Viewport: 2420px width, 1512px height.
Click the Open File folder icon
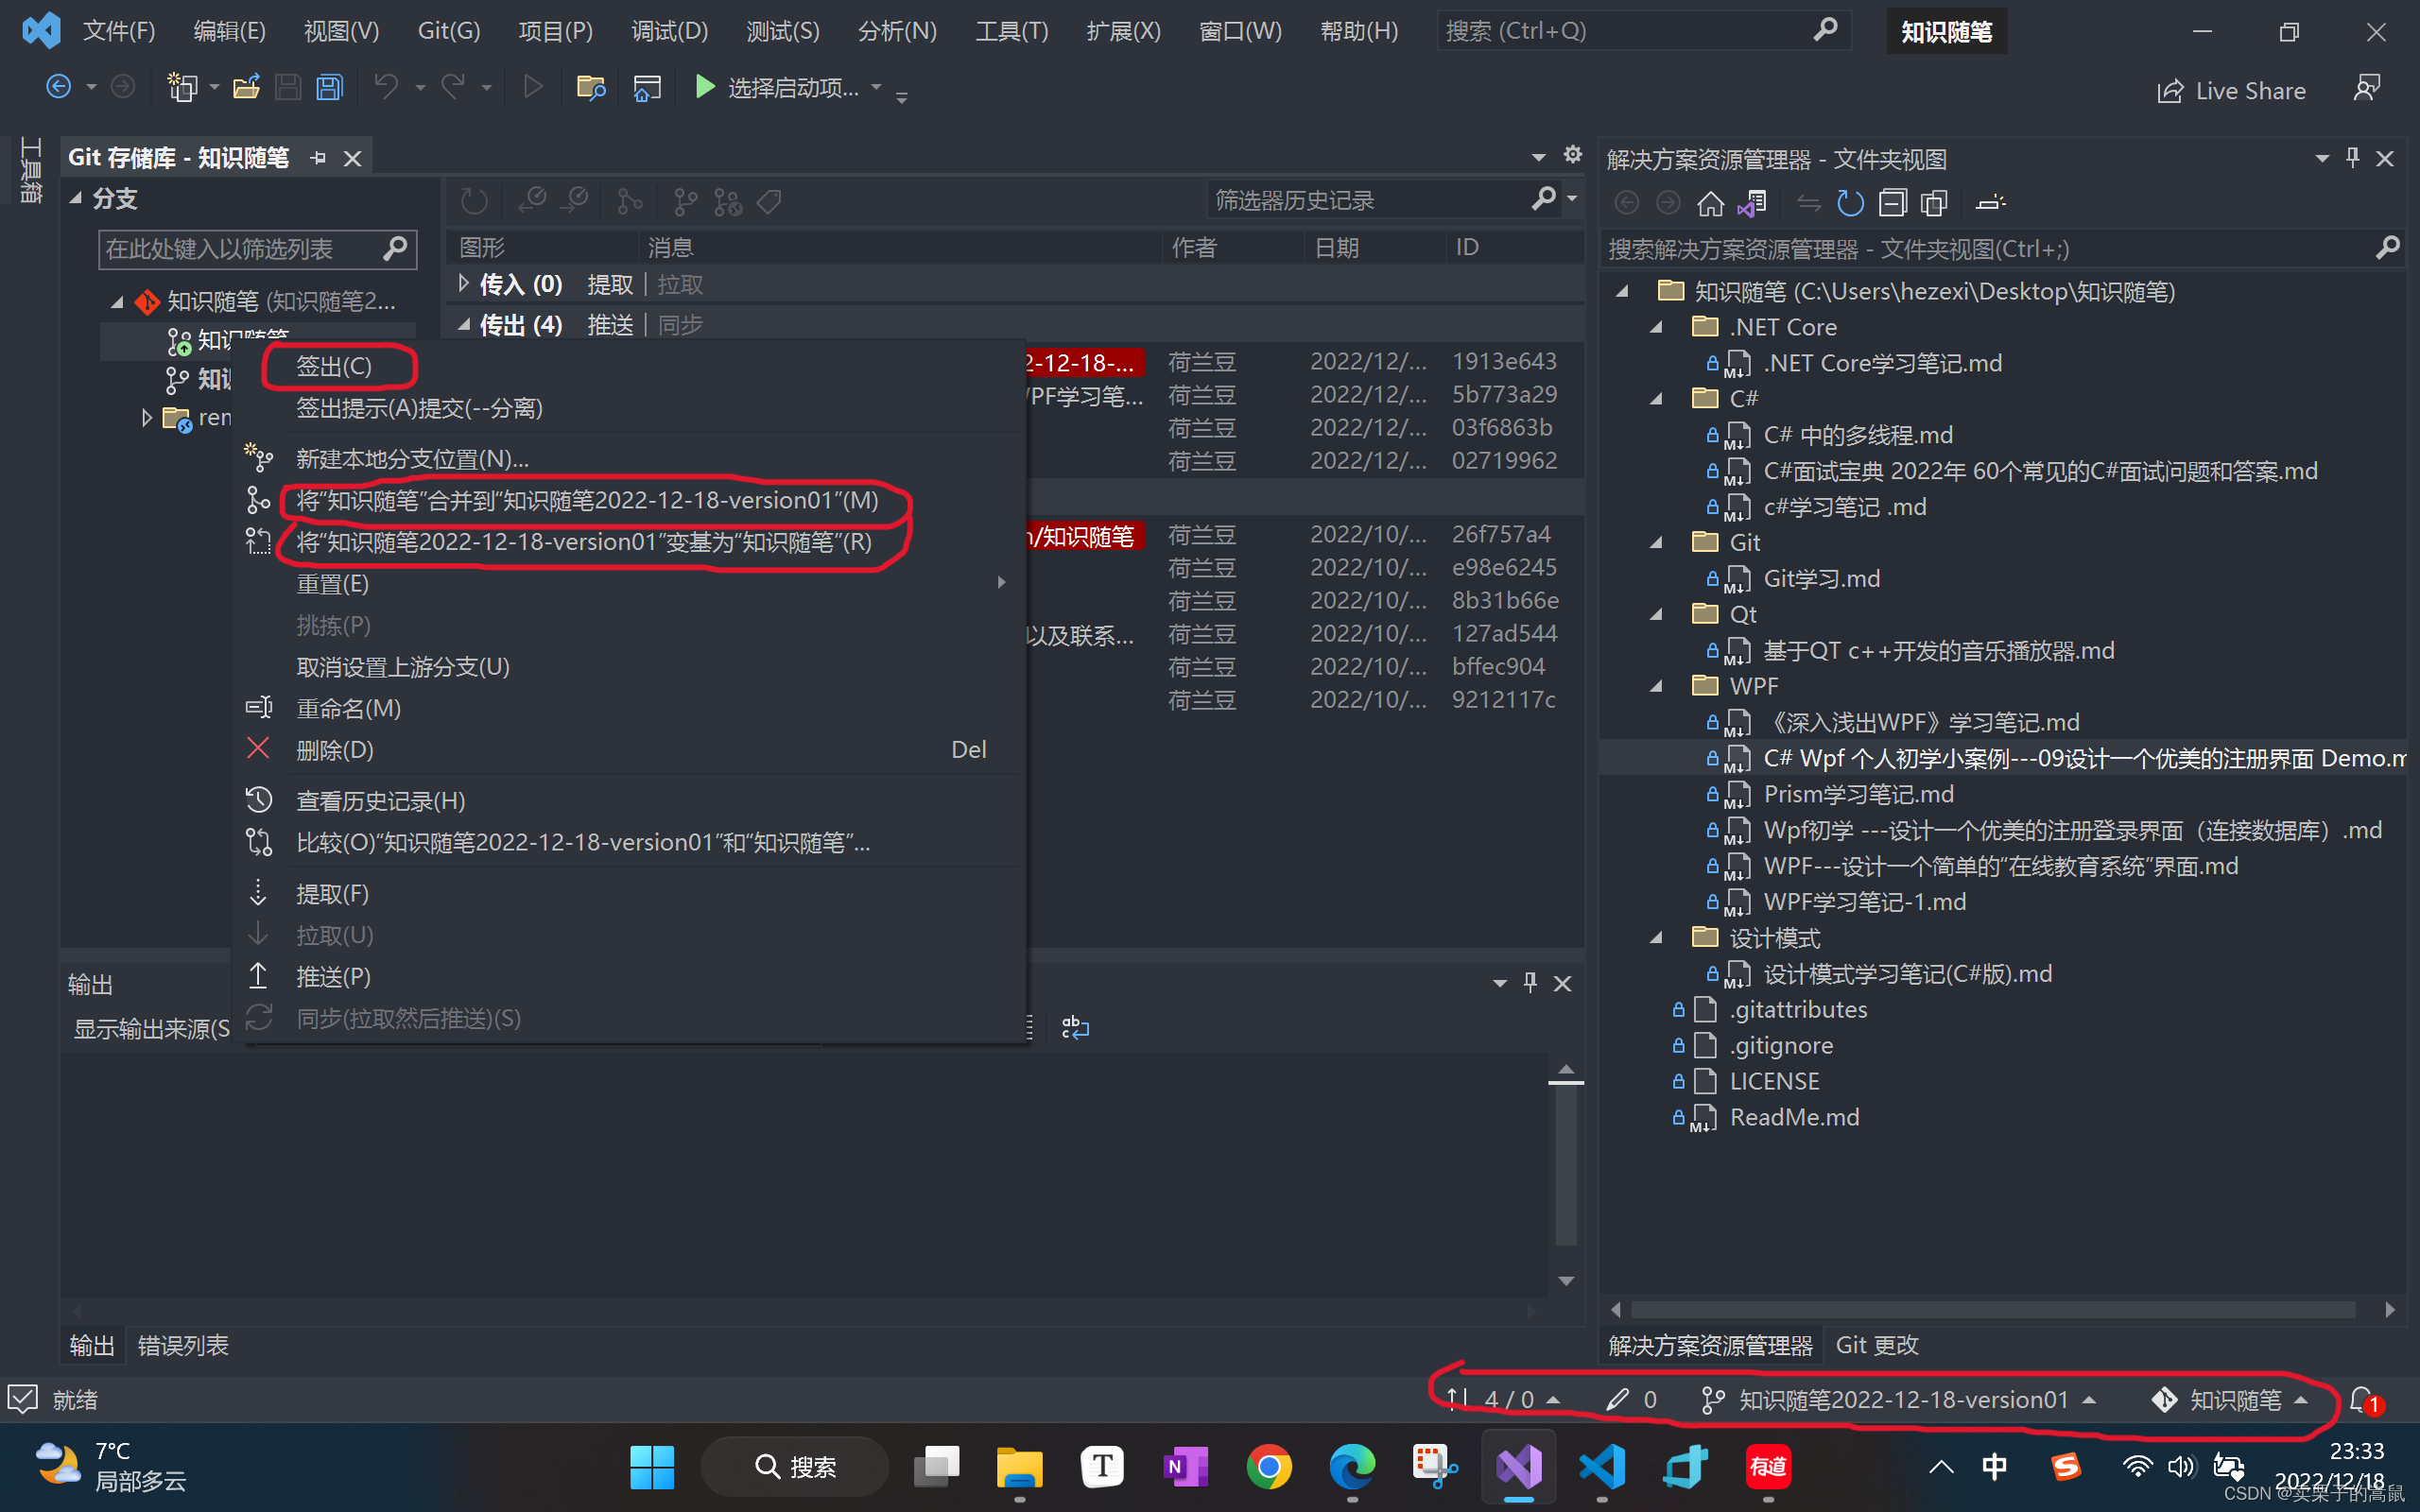tap(246, 88)
